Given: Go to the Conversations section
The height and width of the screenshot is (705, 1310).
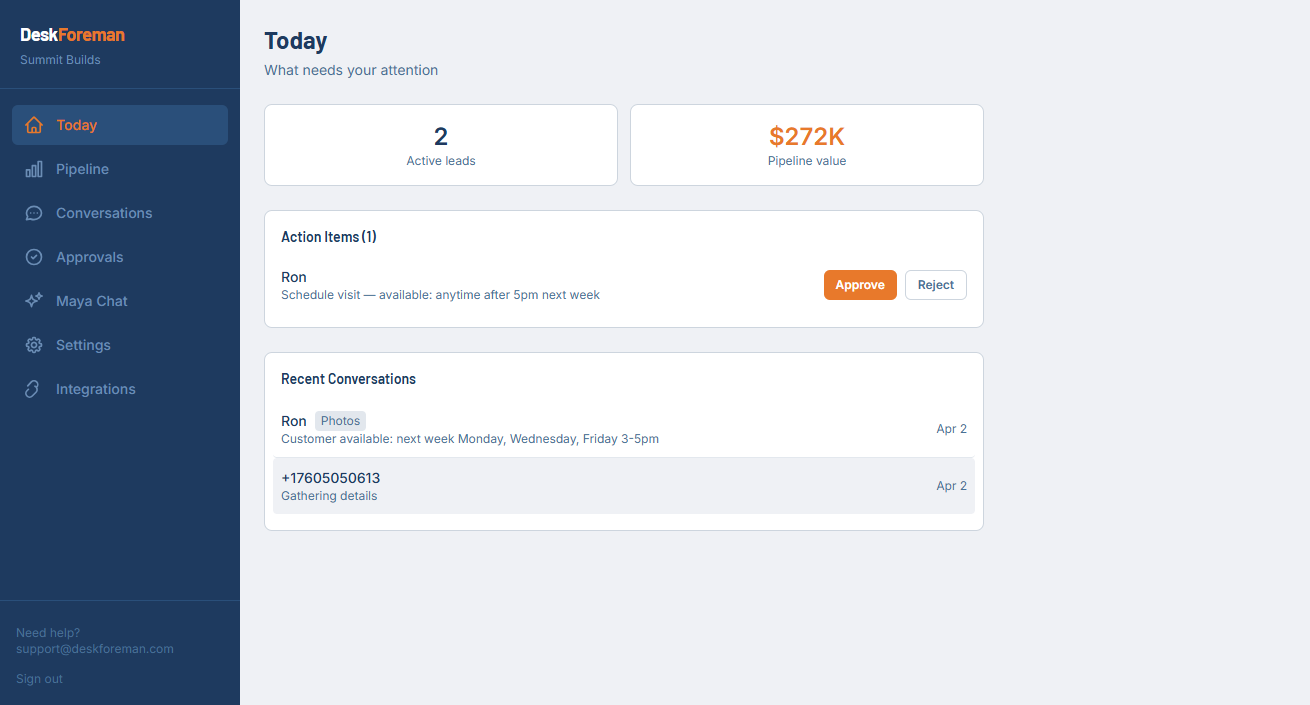Looking at the screenshot, I should coord(104,213).
